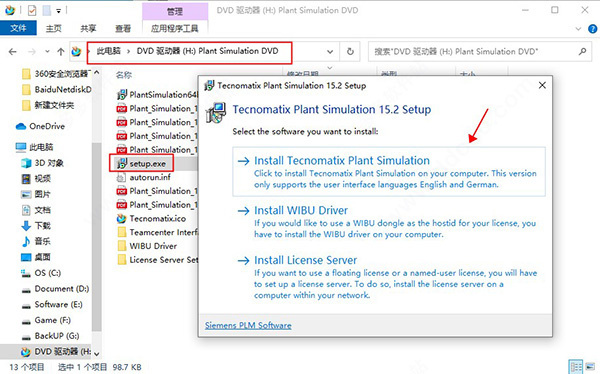Open the 应用程序工具 ribbon tab

174,28
